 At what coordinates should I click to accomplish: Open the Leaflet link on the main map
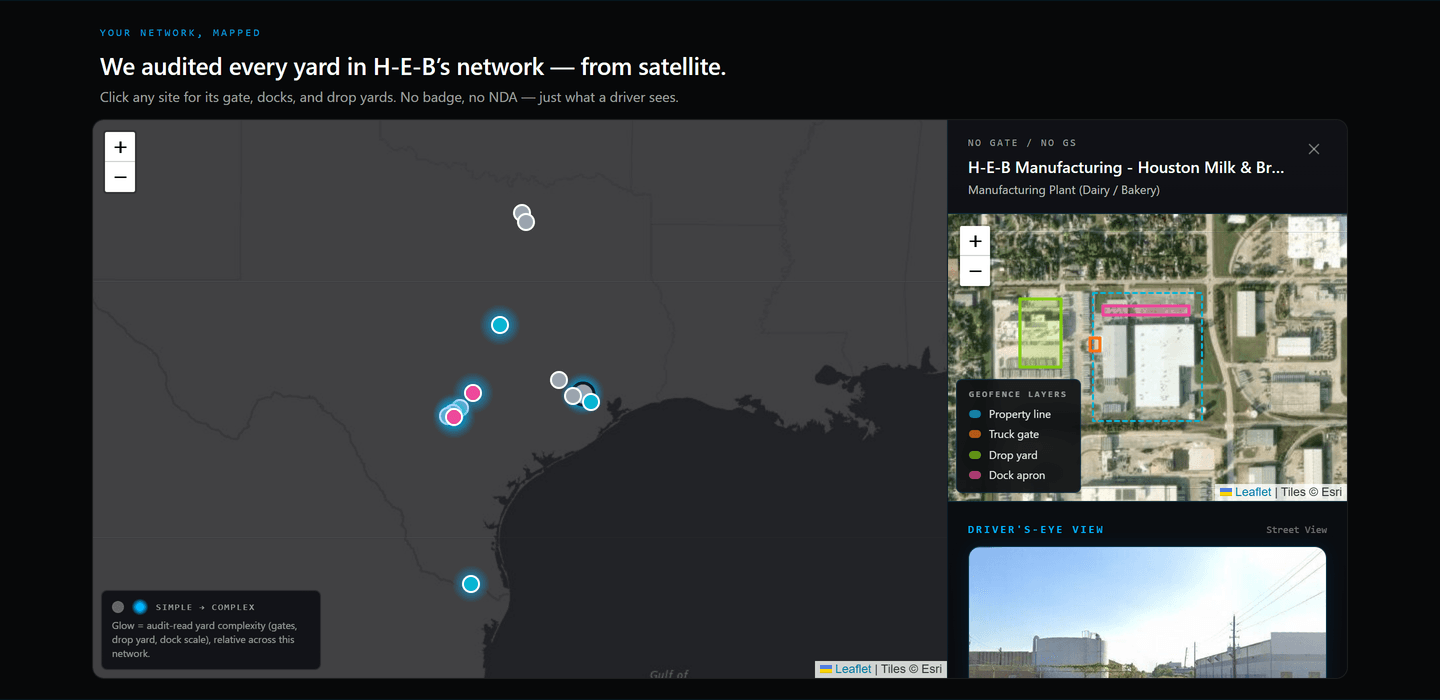coord(853,669)
